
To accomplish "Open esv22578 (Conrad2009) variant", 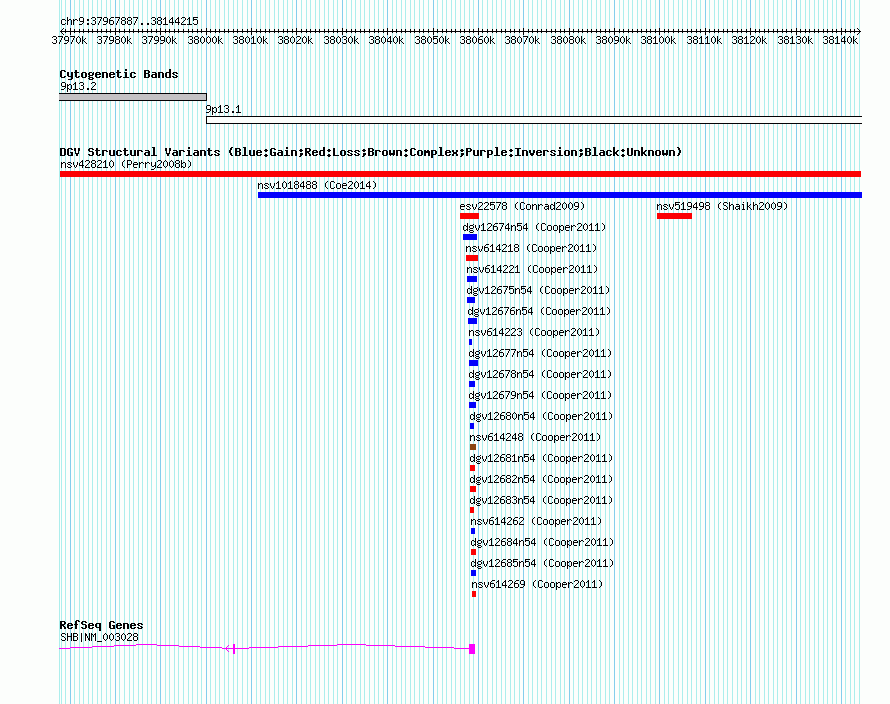I will point(522,206).
